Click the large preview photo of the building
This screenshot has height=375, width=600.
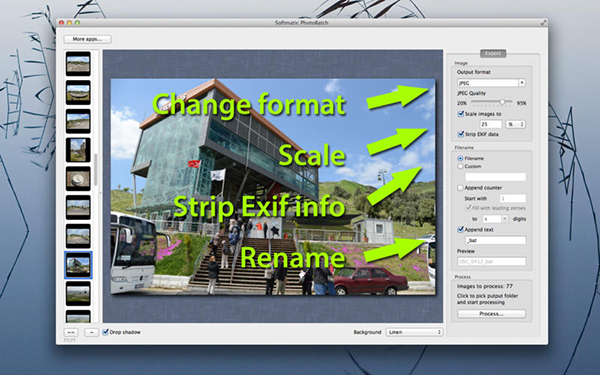pos(273,187)
